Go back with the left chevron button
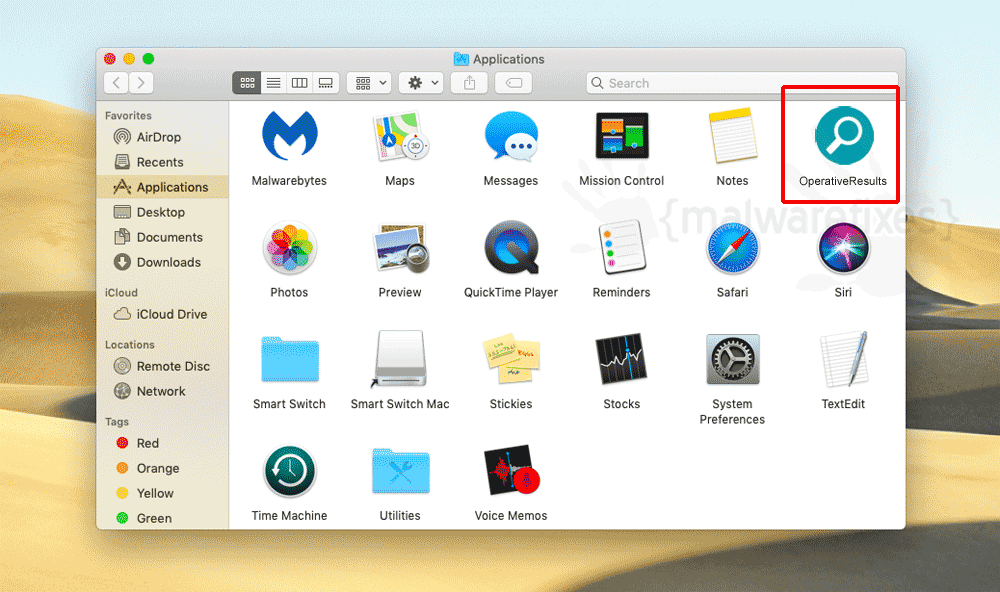The width and height of the screenshot is (1000, 592). tap(116, 83)
